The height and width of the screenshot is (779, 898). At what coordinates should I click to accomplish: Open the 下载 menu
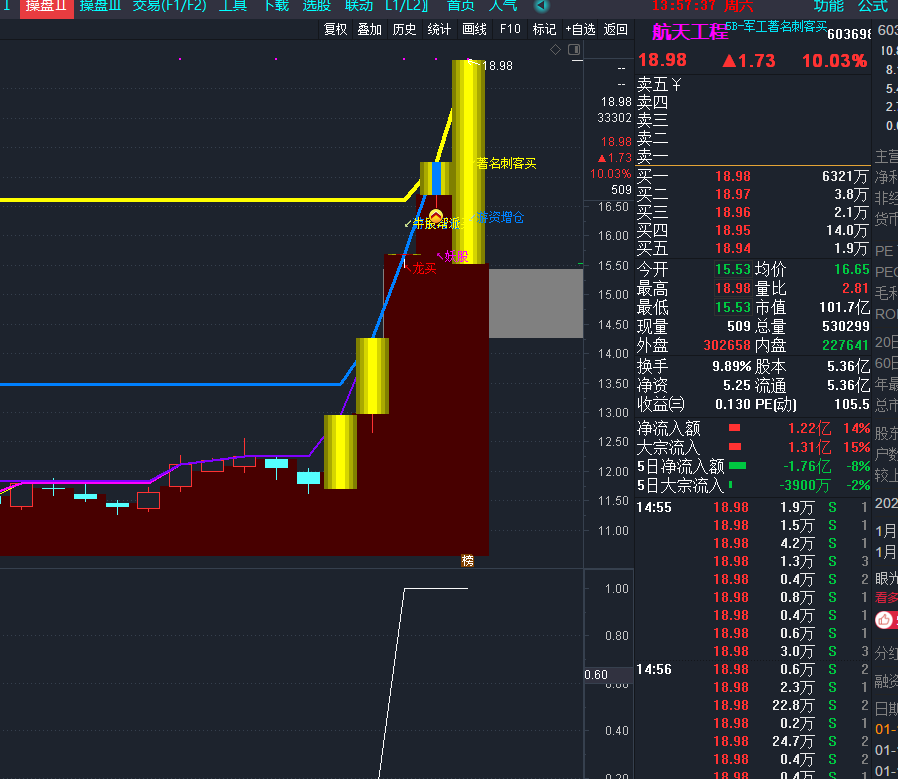coord(276,6)
